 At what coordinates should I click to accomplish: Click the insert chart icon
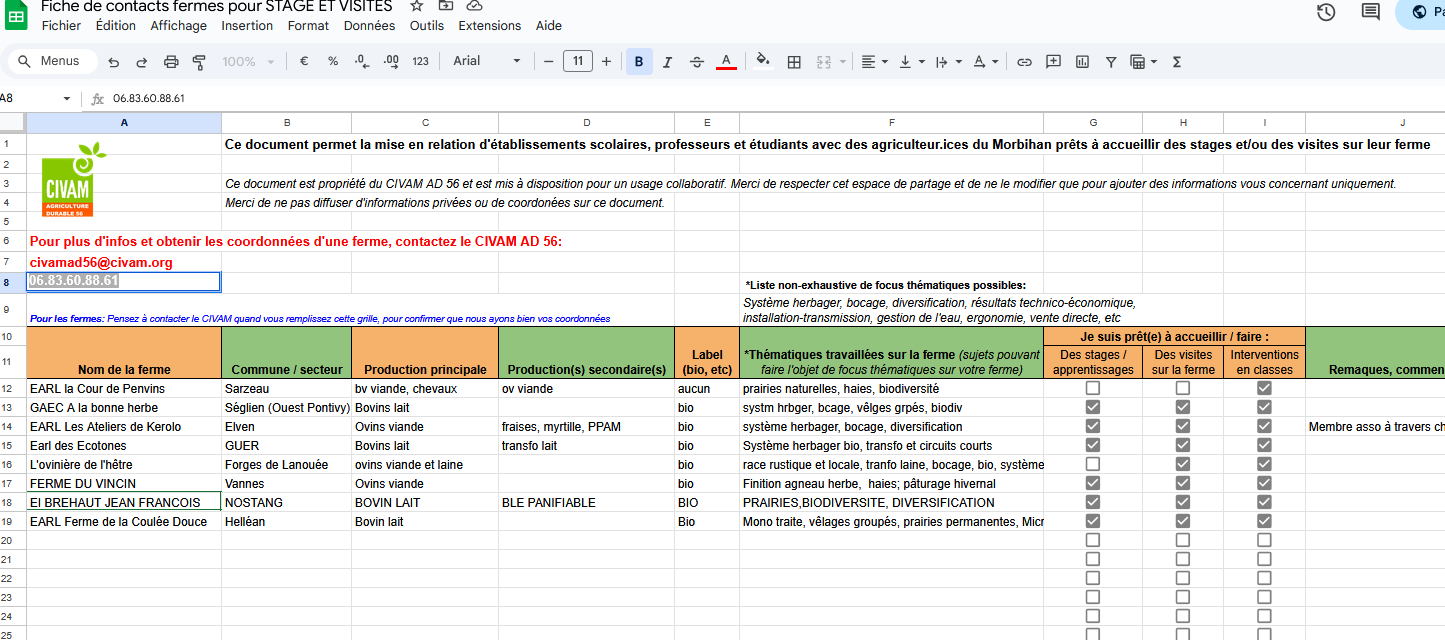click(1082, 62)
